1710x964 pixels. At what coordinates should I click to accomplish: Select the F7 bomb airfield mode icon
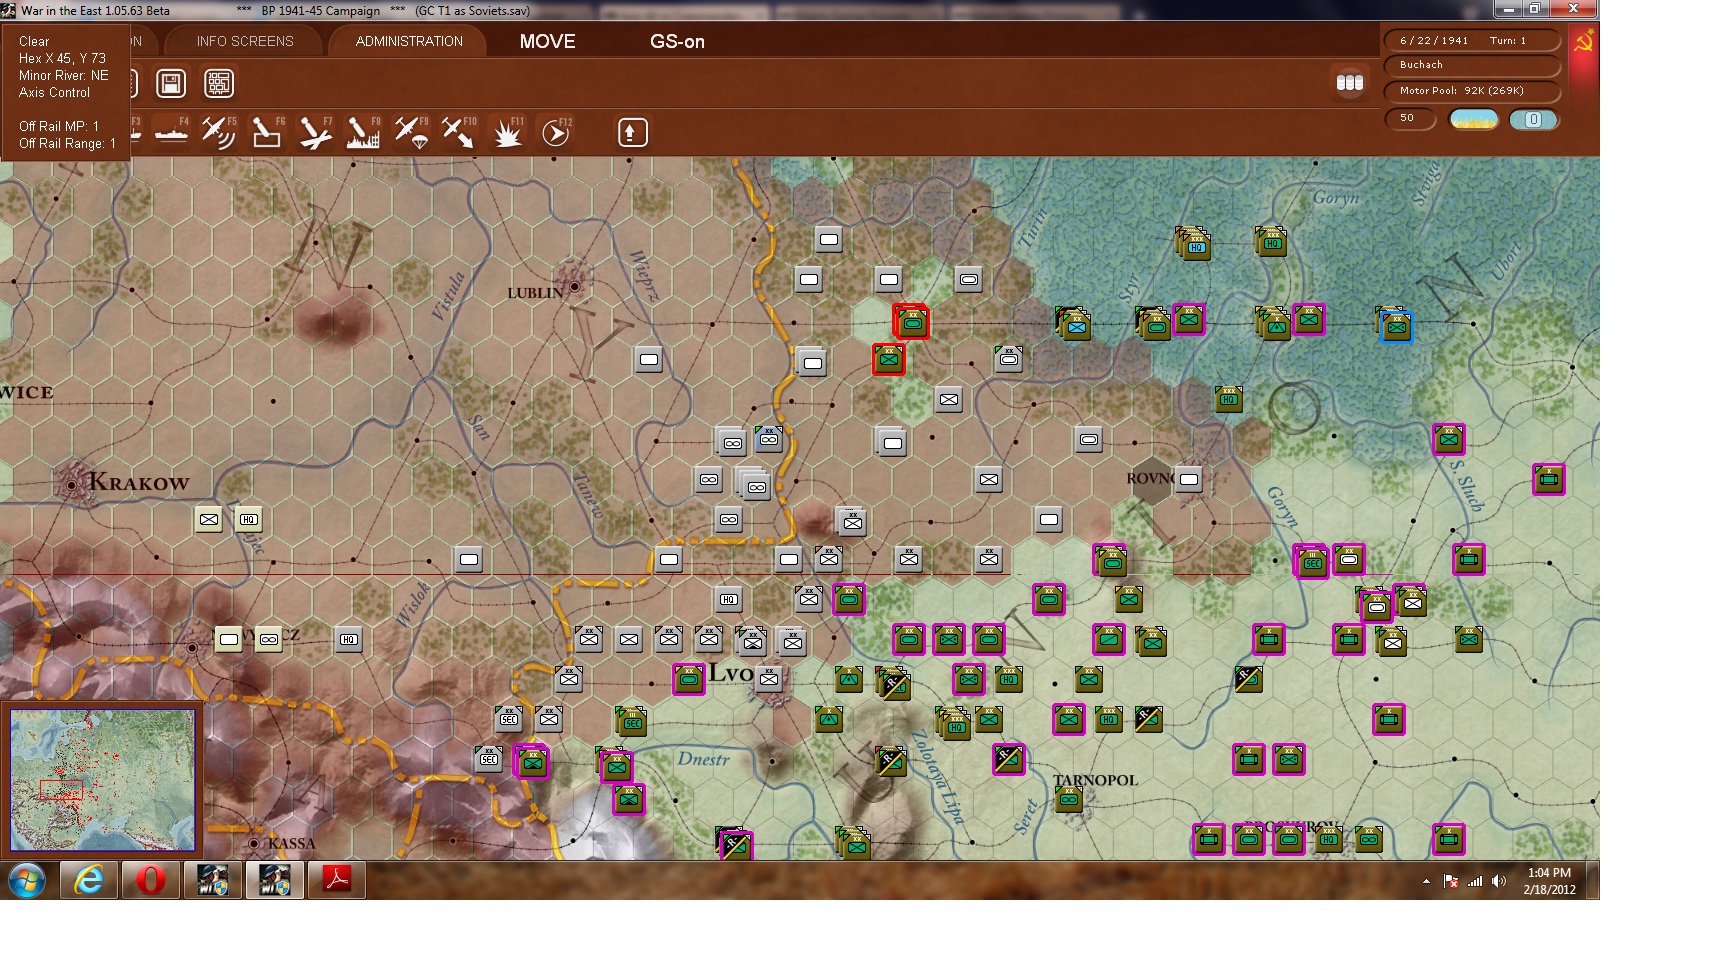click(x=315, y=132)
